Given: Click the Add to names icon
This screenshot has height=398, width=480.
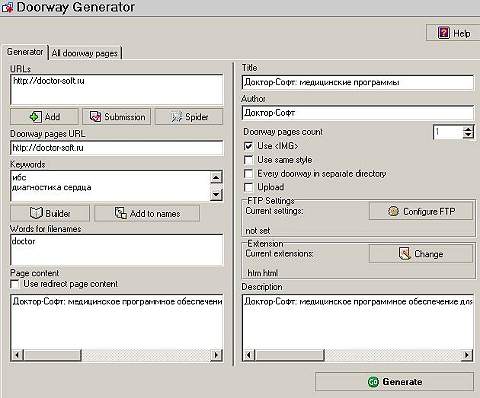Looking at the screenshot, I should (120, 213).
